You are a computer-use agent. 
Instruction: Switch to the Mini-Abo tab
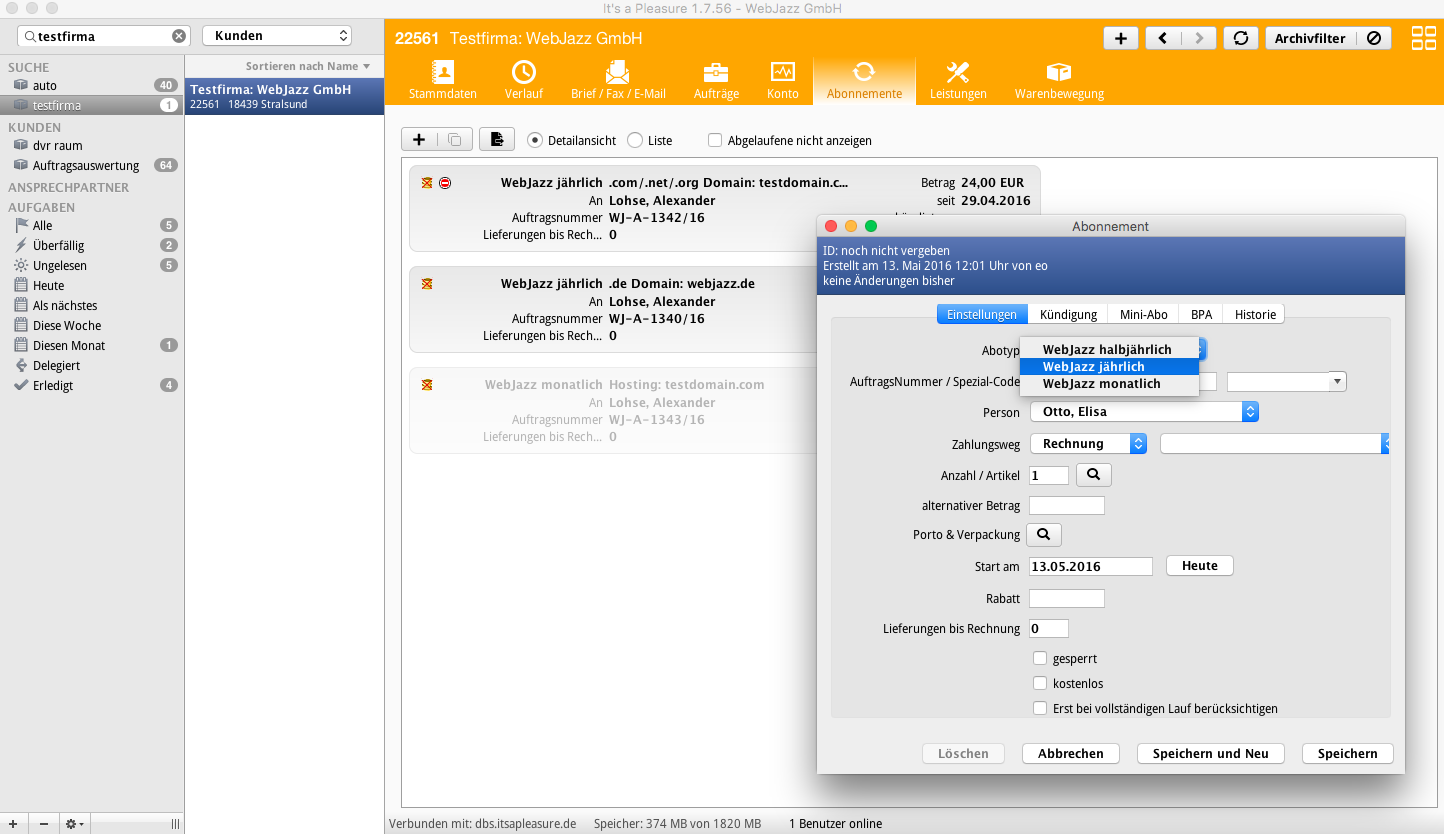pyautogui.click(x=1144, y=314)
